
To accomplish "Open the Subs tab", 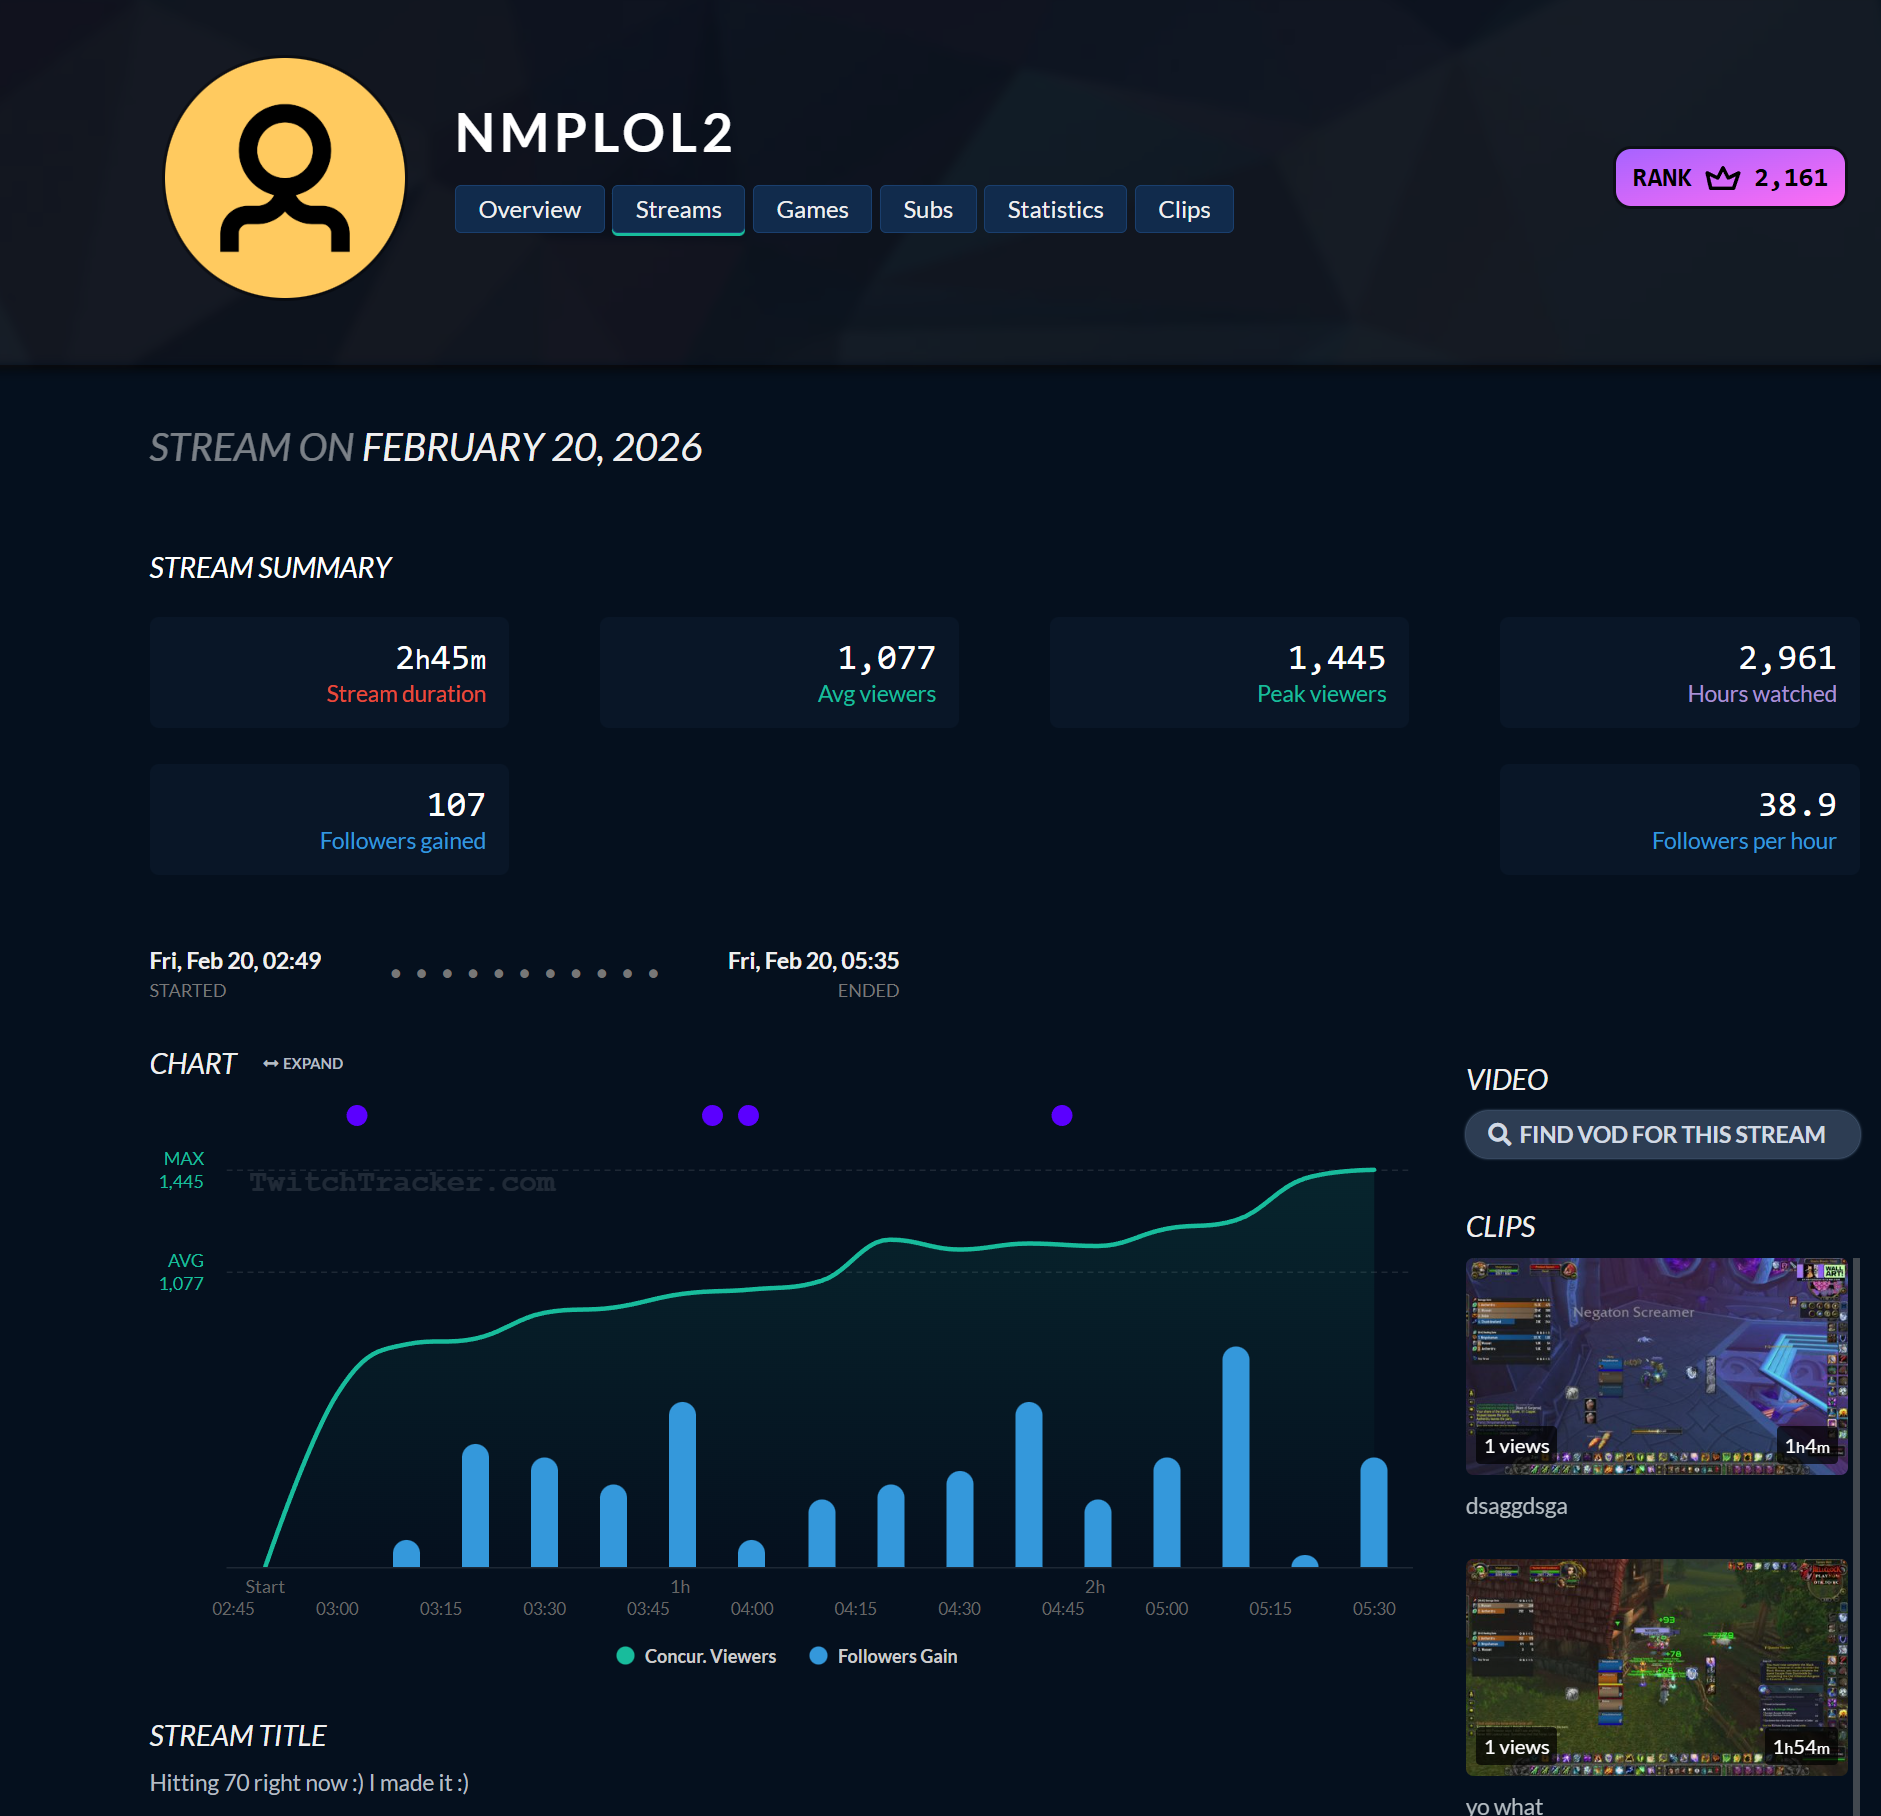I will [x=928, y=209].
